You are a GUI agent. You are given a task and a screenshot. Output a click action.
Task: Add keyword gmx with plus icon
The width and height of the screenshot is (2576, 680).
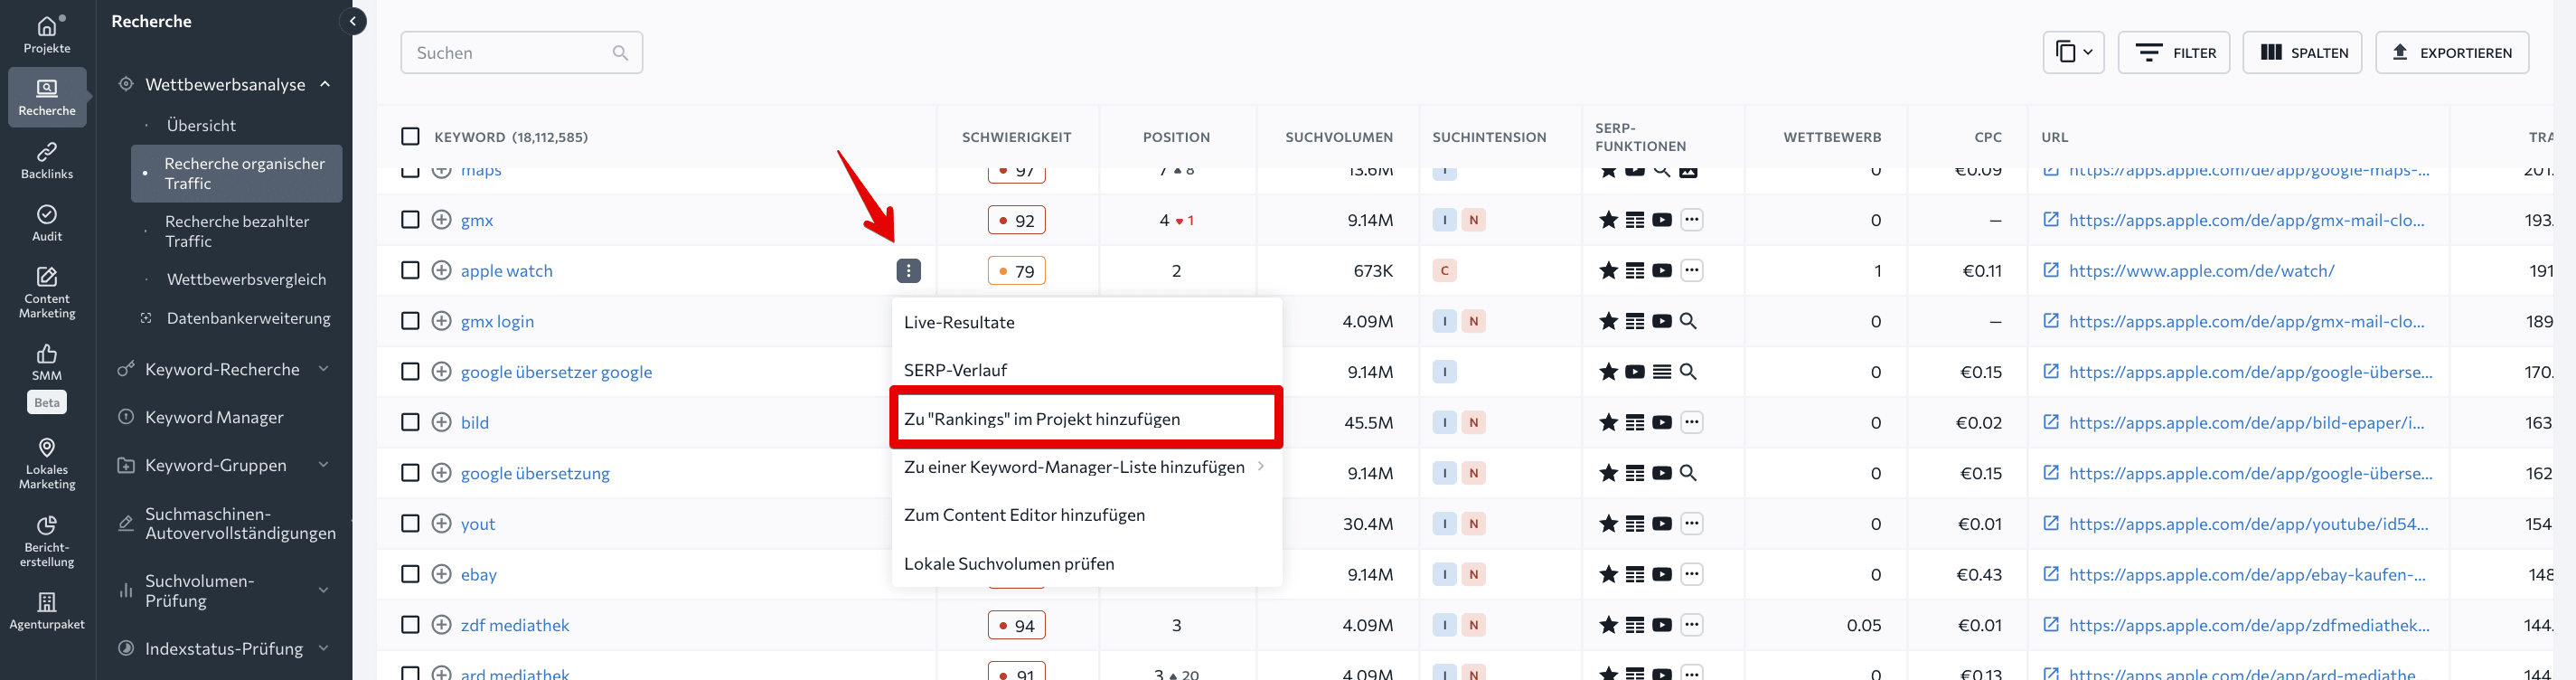point(441,219)
